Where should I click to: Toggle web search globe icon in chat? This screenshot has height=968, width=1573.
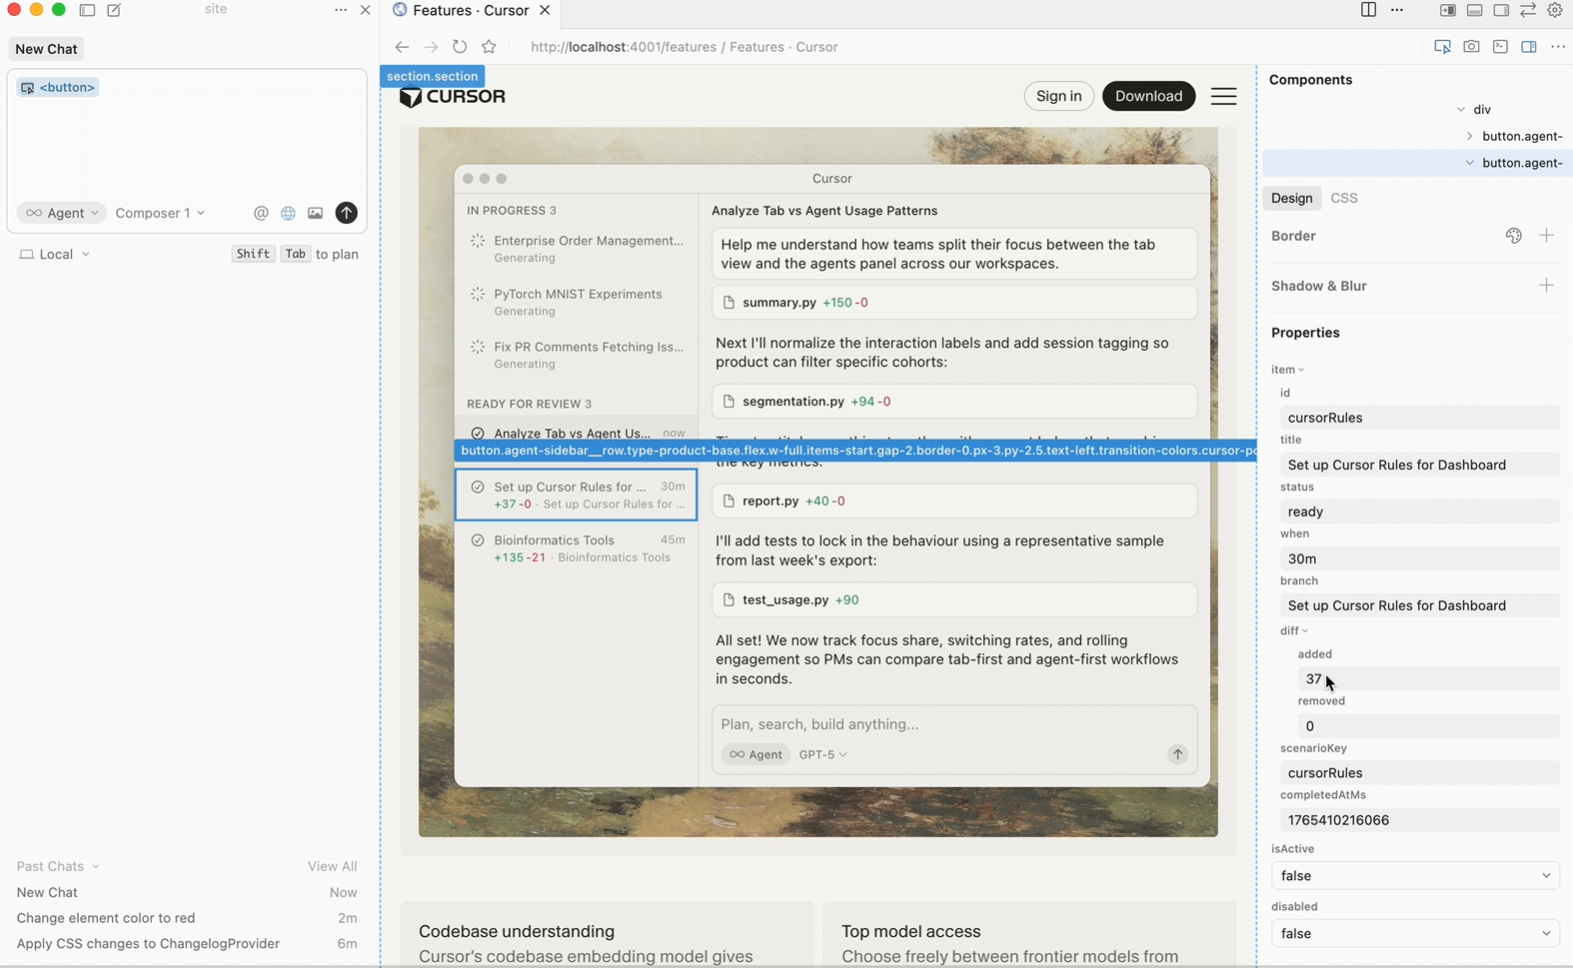(x=288, y=213)
